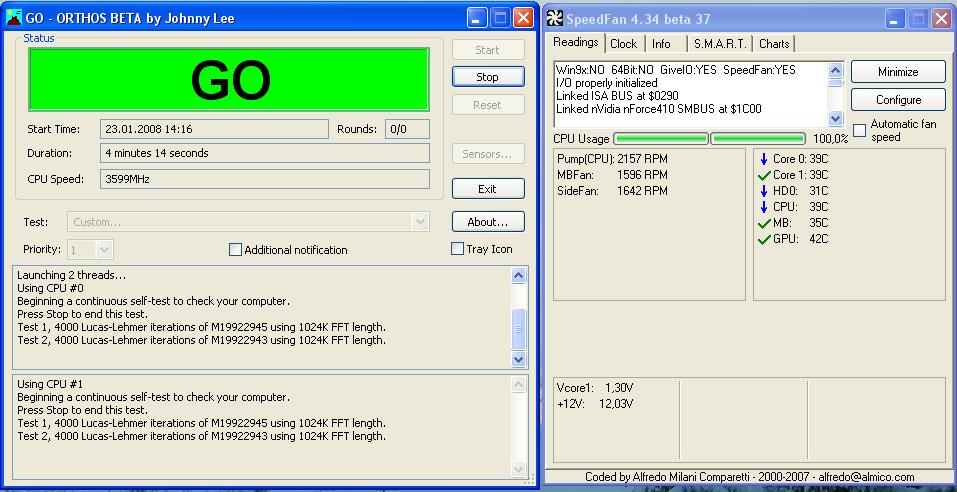
Task: Open the Test dropdown showing Custom...
Action: click(x=248, y=222)
